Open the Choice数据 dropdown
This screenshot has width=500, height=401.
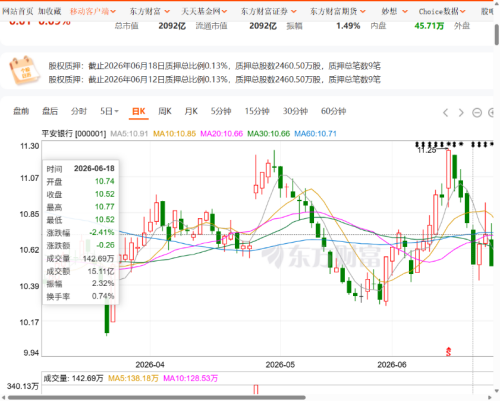(442, 11)
